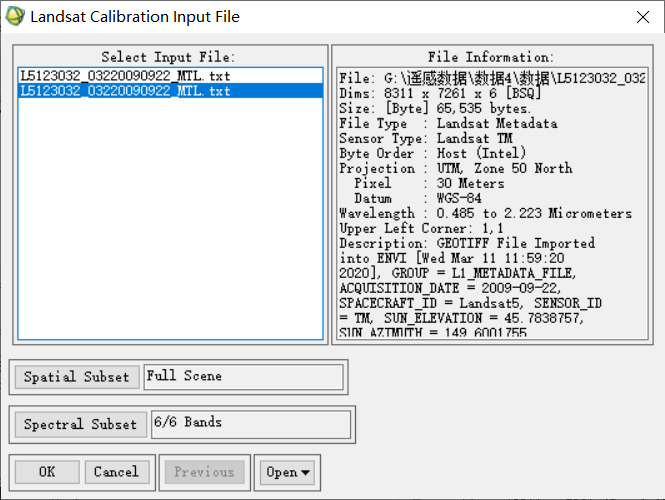
Task: Click the Datum: WGS-84 line
Action: (x=418, y=198)
